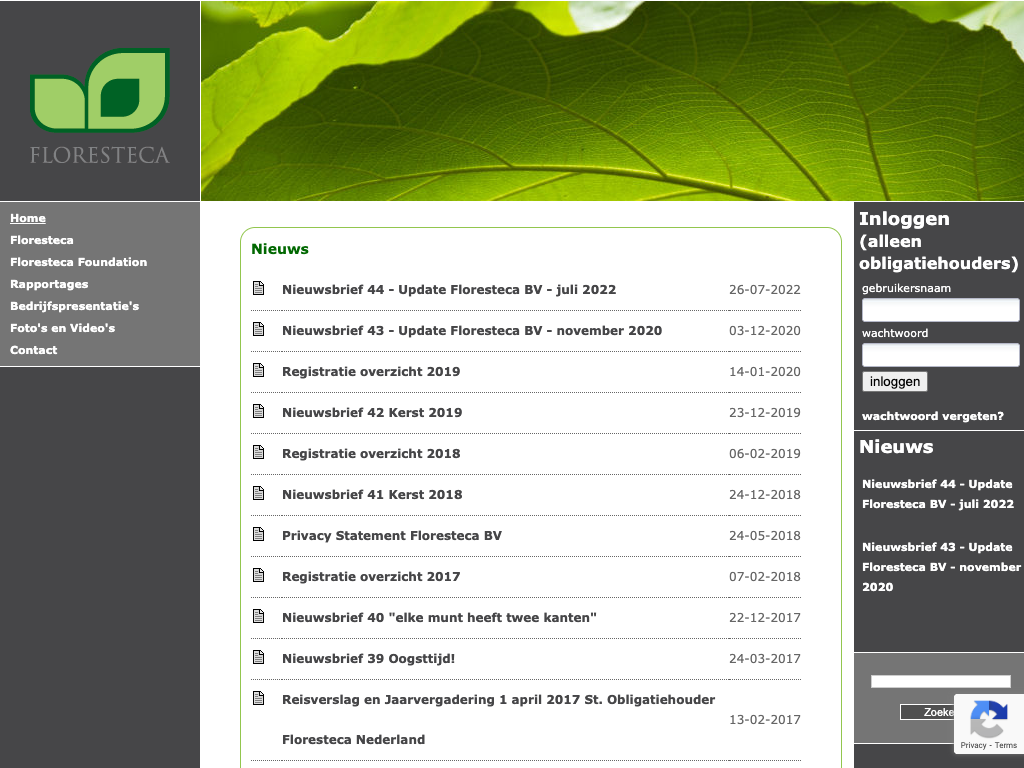Click the reCAPTCHA badge icon
Viewport: 1024px width, 768px height.
[x=988, y=720]
